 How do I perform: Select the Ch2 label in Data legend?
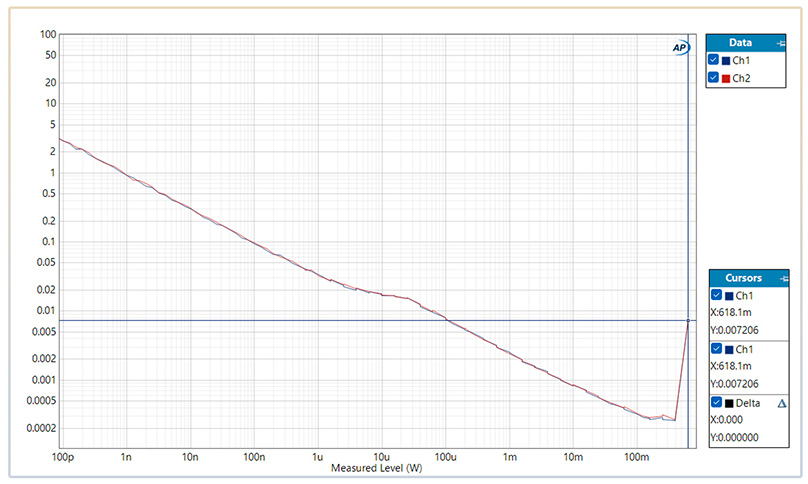741,78
